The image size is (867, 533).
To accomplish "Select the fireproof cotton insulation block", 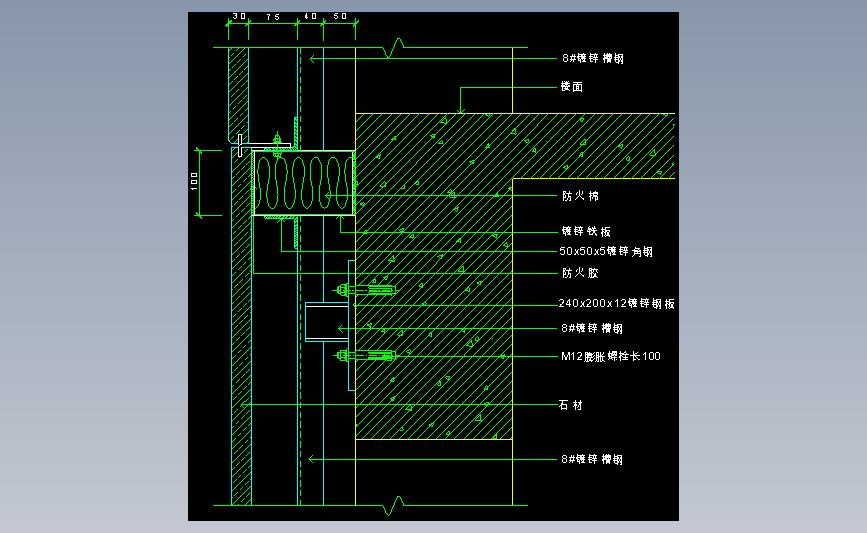I will point(304,183).
